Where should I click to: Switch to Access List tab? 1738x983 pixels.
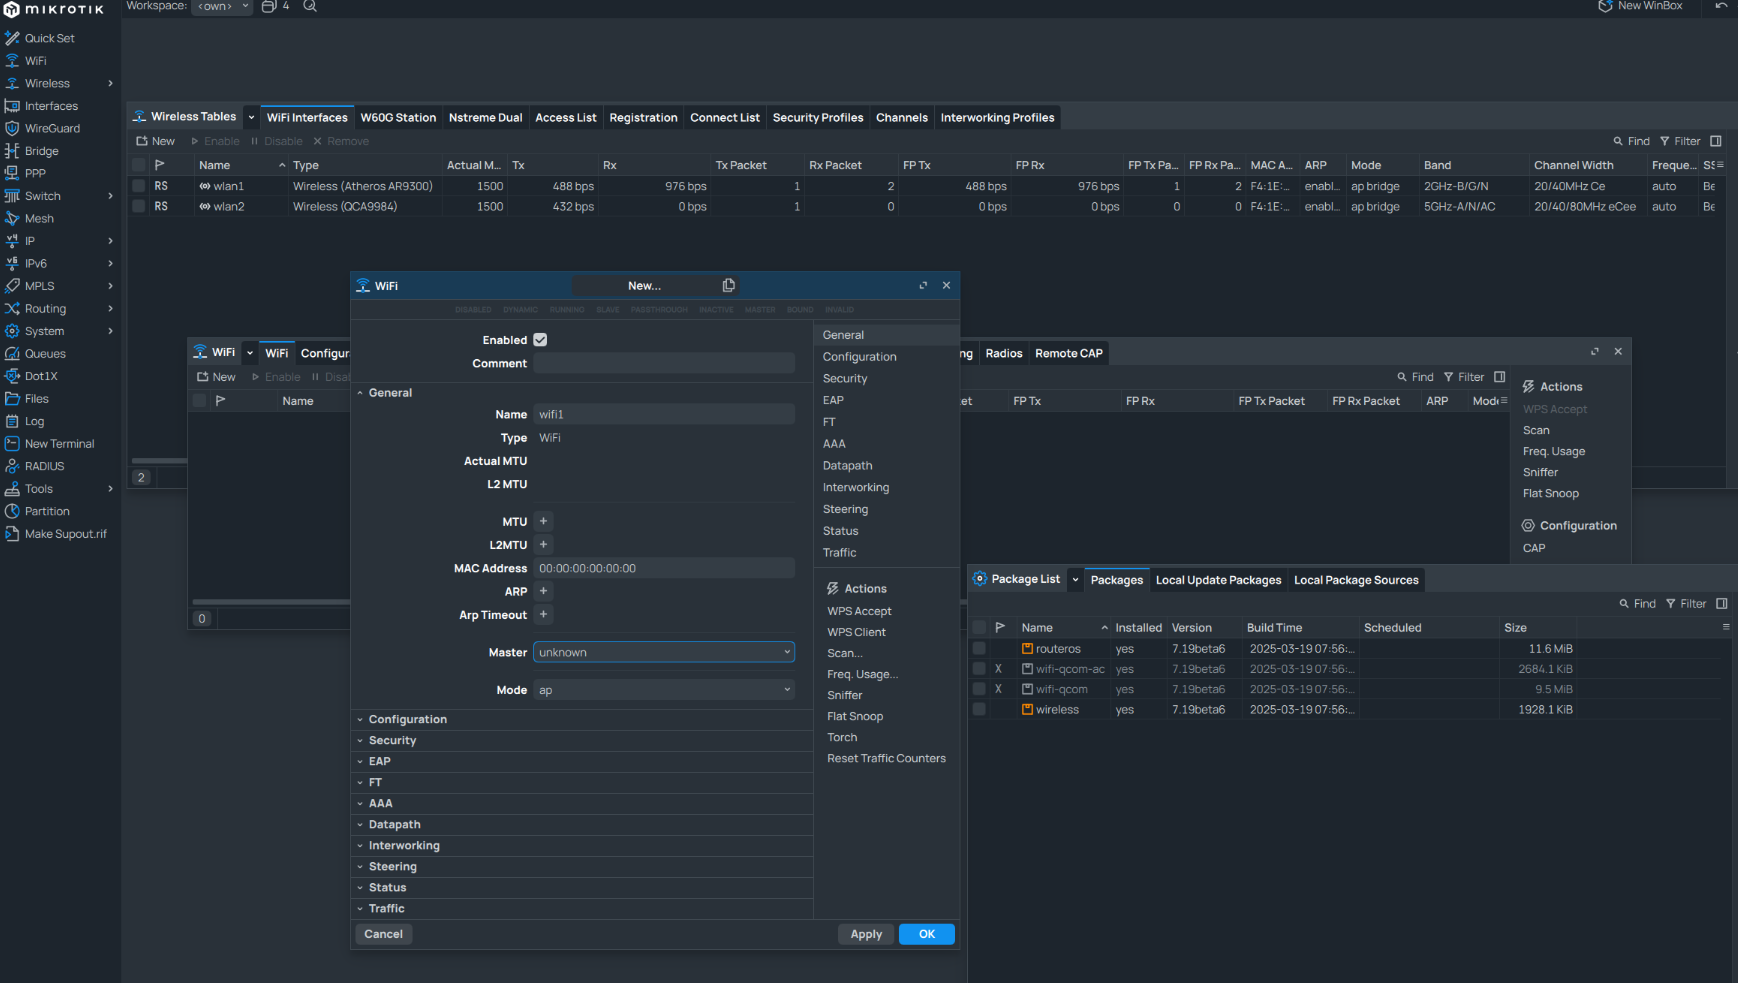click(x=566, y=118)
